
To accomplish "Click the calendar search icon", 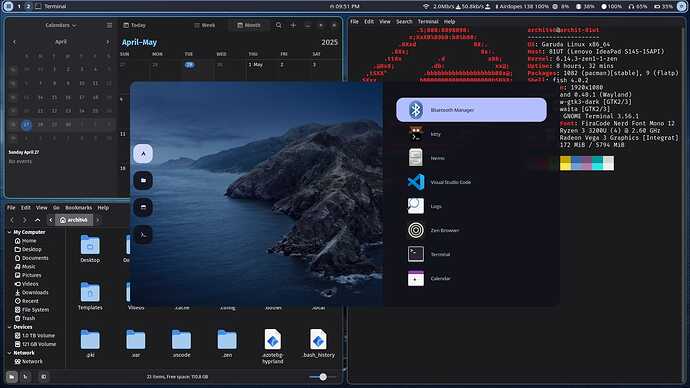I will (x=279, y=26).
